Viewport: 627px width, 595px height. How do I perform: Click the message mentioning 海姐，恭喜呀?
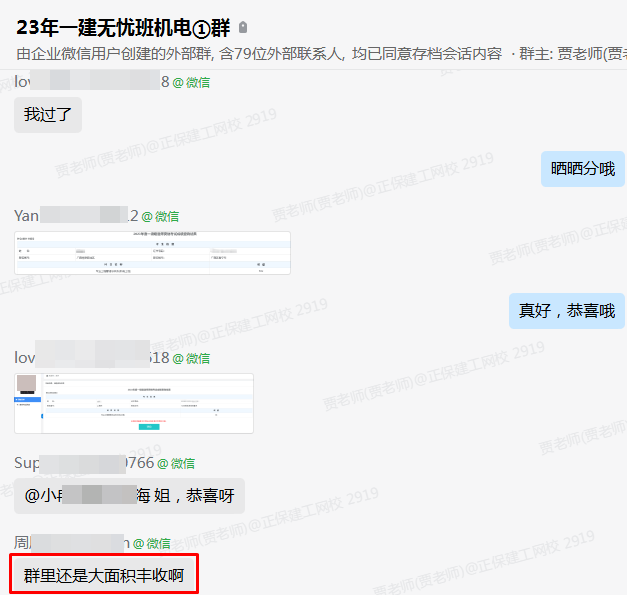129,496
